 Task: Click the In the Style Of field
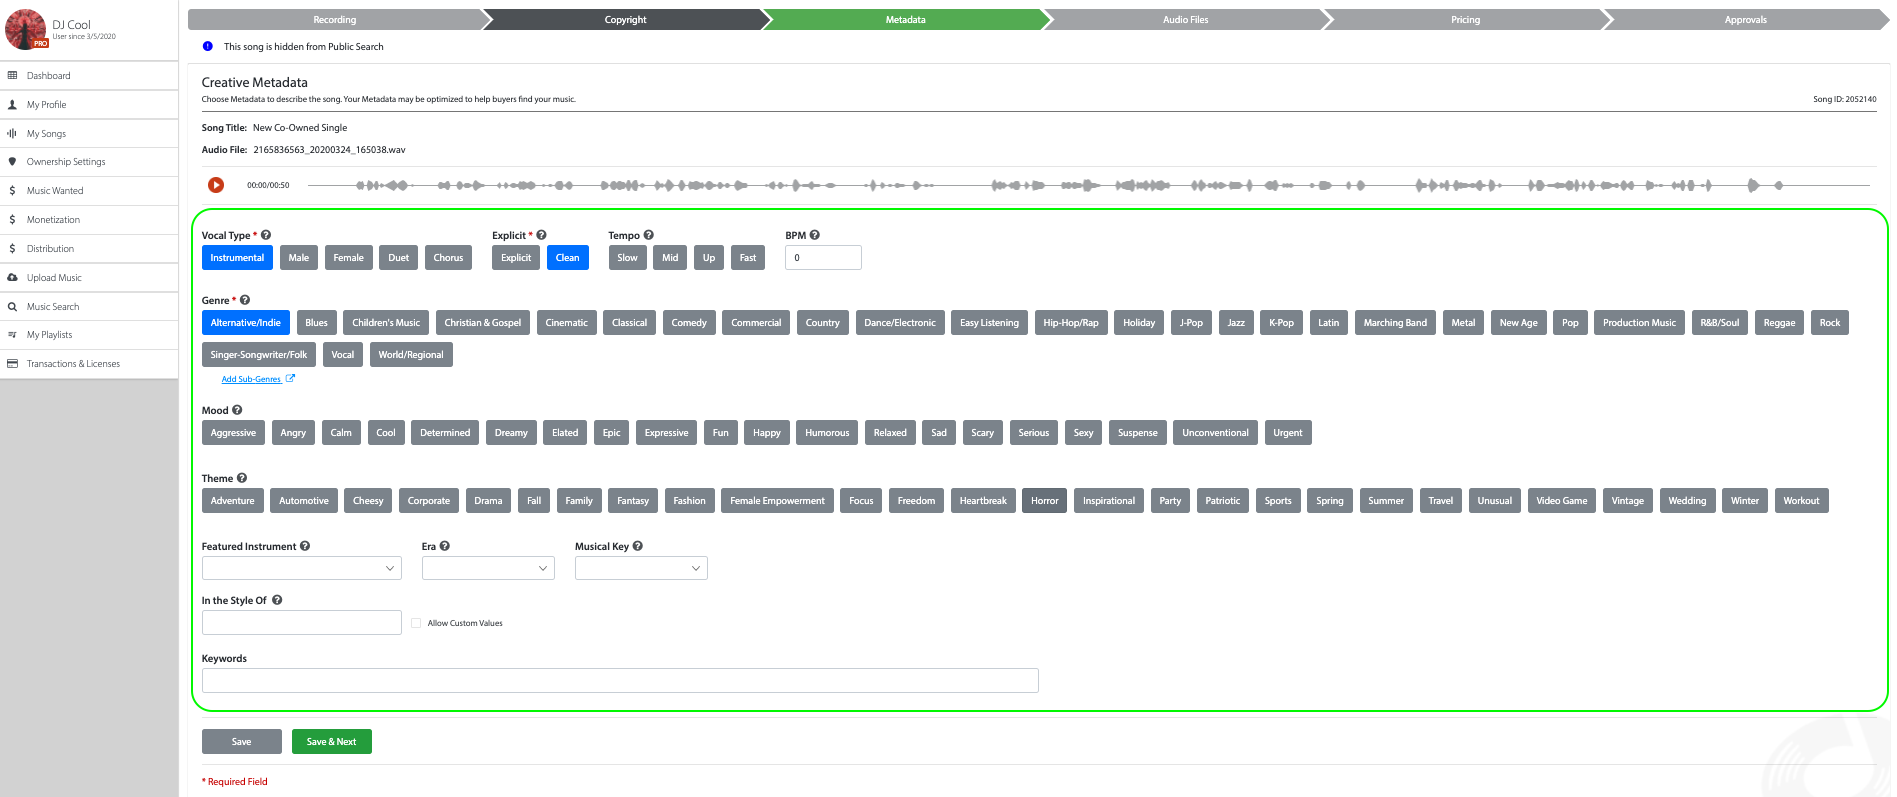click(x=302, y=623)
